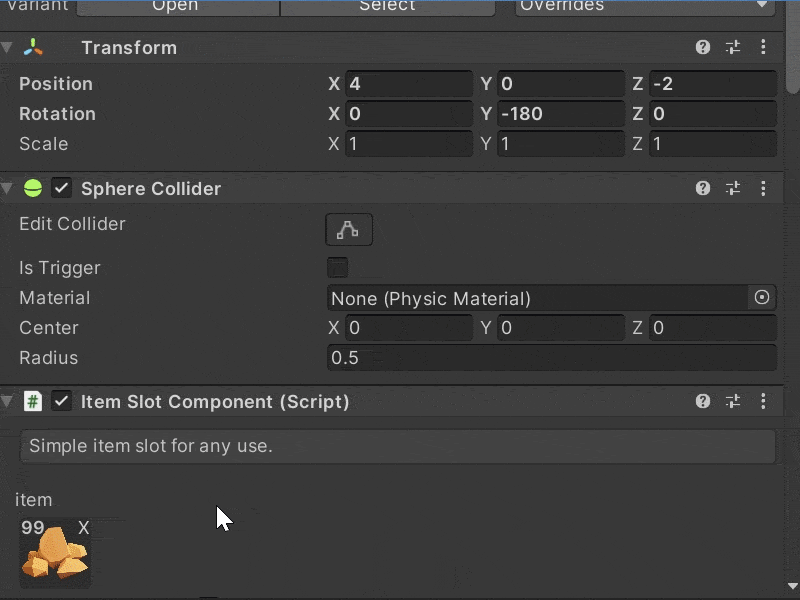
Task: Click the Radius value field
Action: click(550, 358)
